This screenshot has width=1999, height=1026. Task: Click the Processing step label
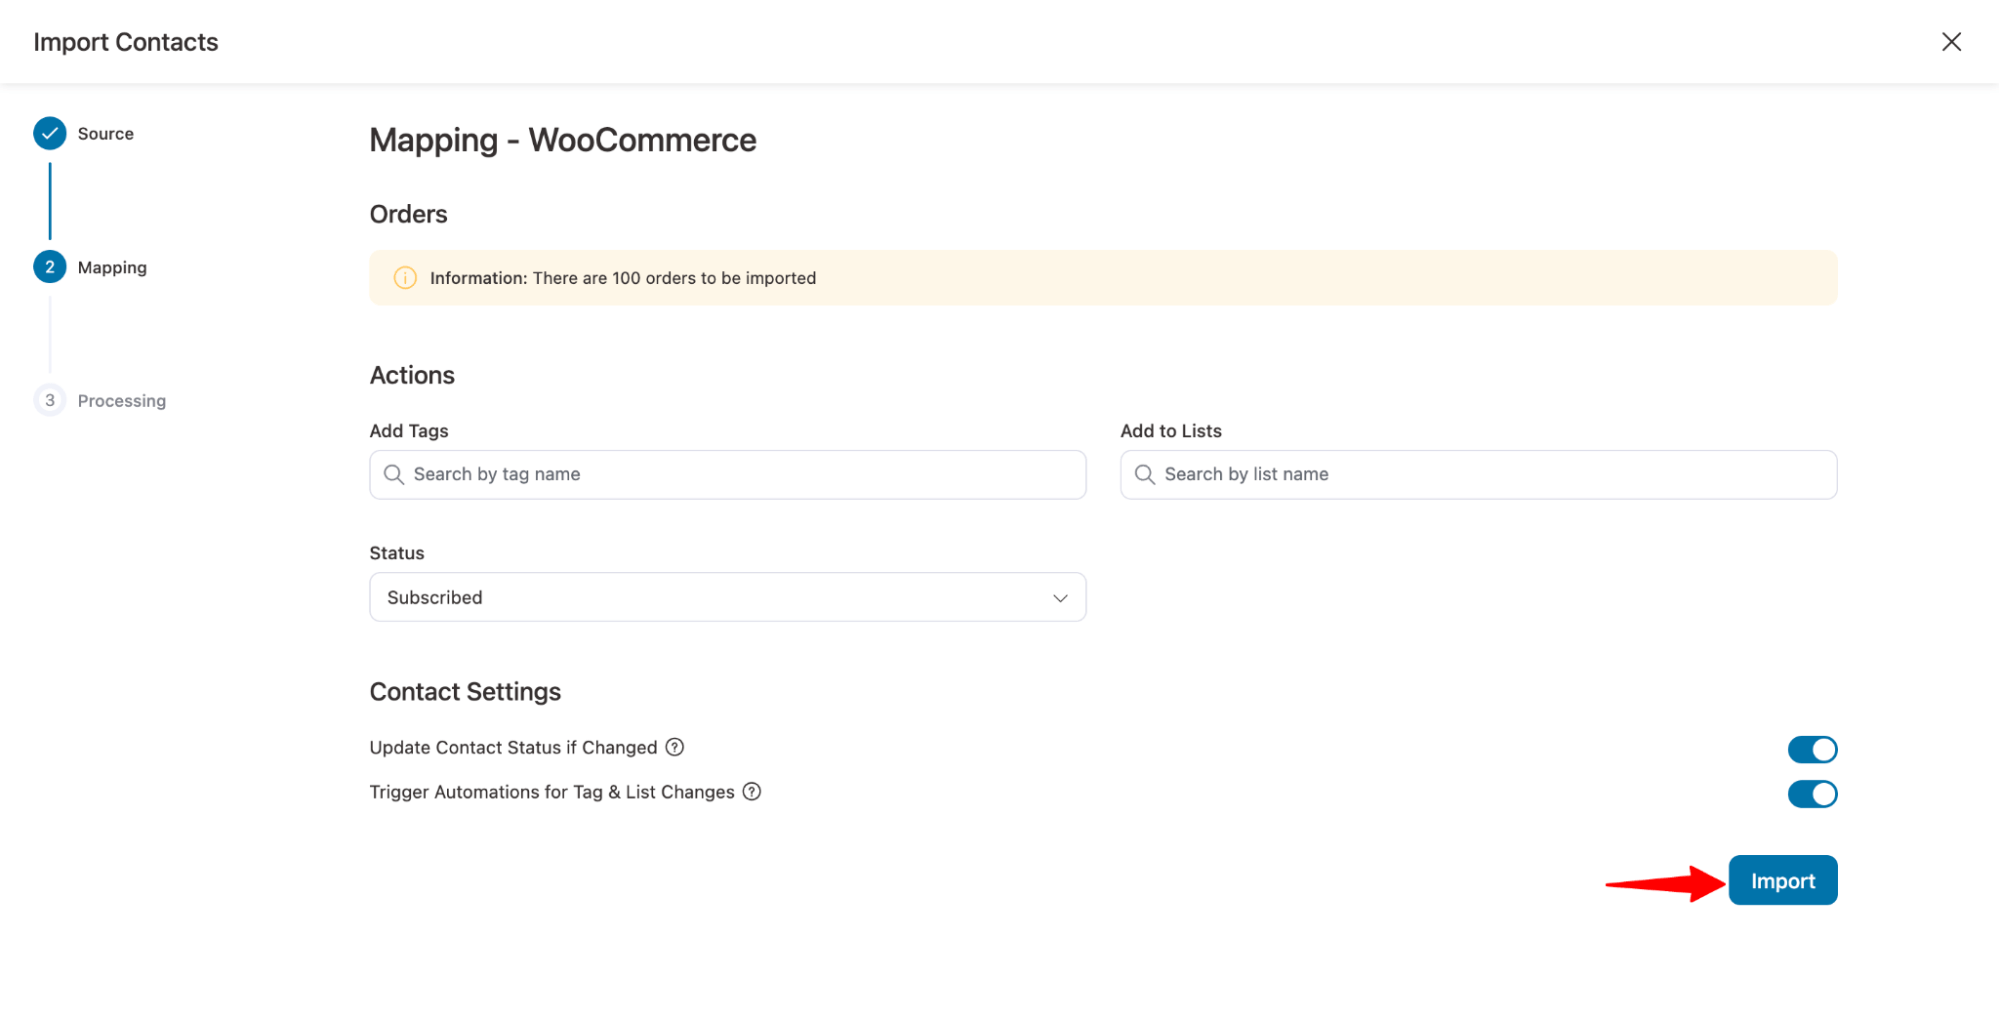(x=122, y=400)
